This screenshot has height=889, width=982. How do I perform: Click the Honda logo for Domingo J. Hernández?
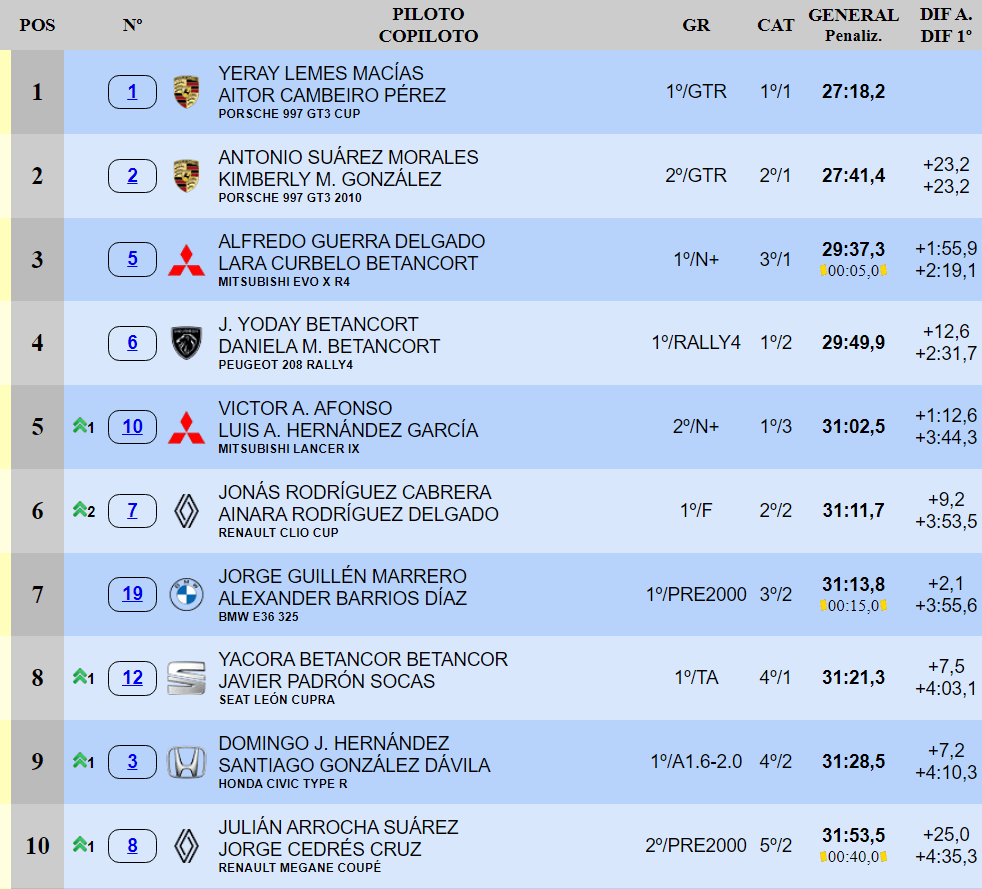pos(186,762)
